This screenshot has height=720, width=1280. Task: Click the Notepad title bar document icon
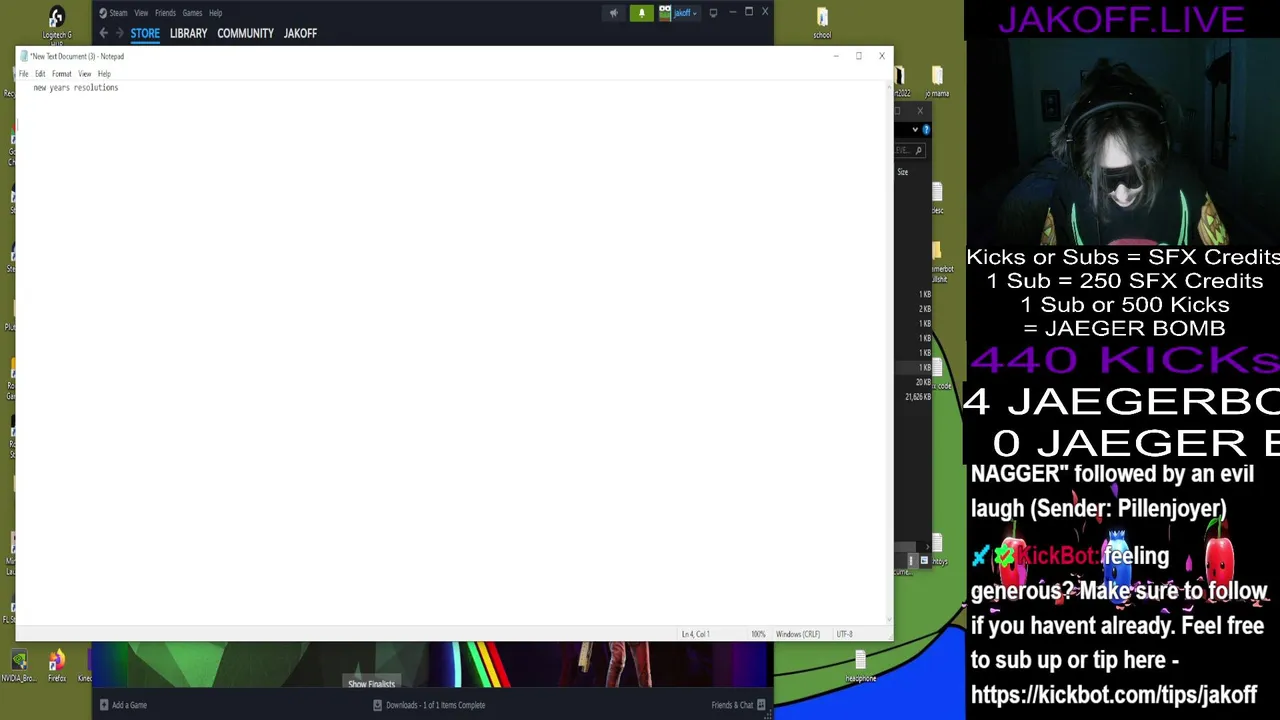pyautogui.click(x=24, y=56)
